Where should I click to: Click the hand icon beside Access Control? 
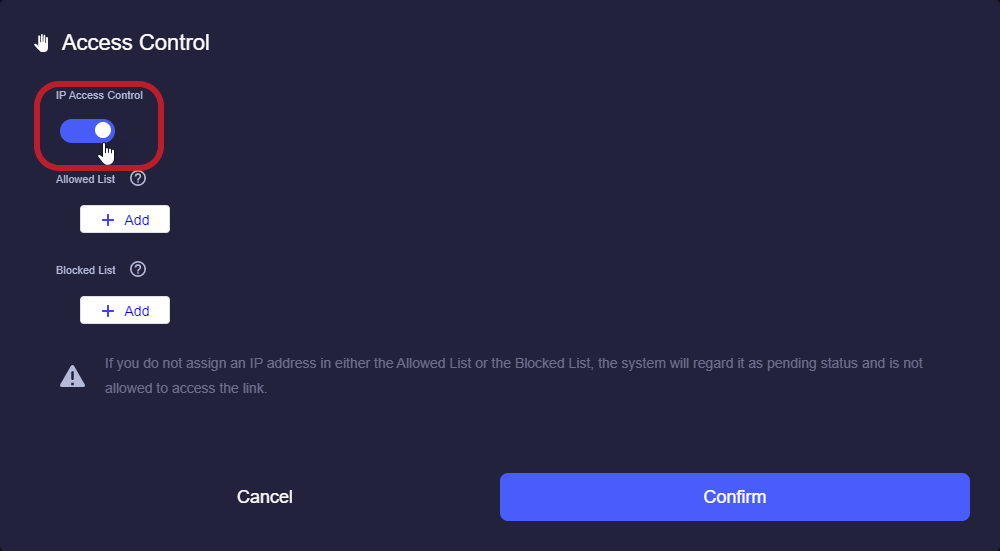click(41, 43)
